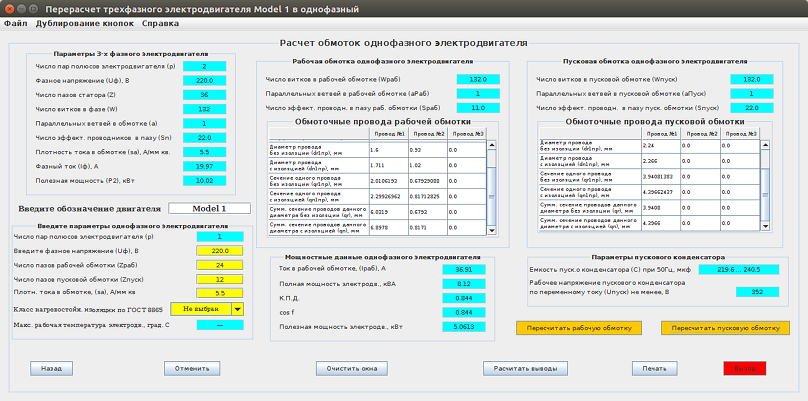Image resolution: width=808 pixels, height=401 pixels.
Task: Click Пересчитать пусковую обмотку button
Action: tap(725, 327)
